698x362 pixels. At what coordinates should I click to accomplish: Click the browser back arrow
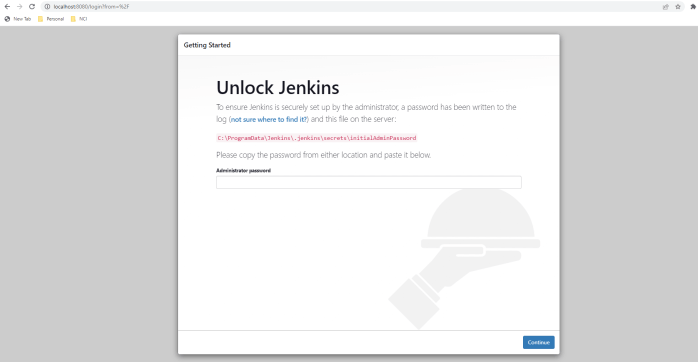[x=7, y=7]
